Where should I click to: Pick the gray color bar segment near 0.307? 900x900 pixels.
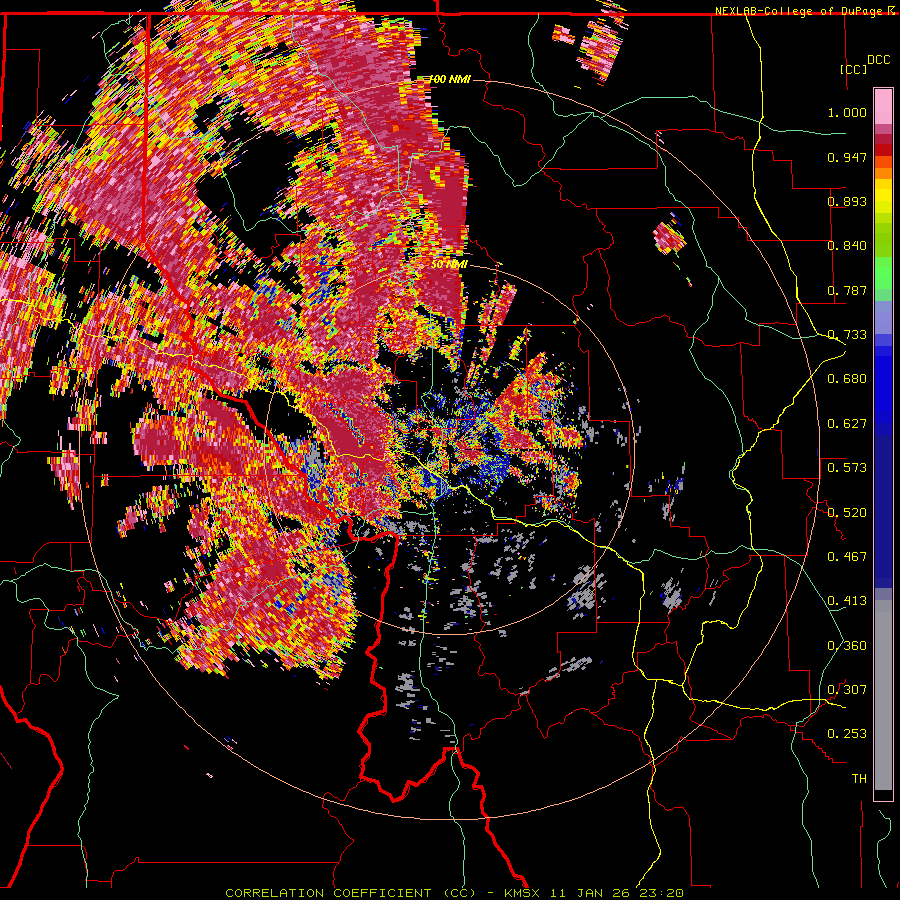[883, 695]
